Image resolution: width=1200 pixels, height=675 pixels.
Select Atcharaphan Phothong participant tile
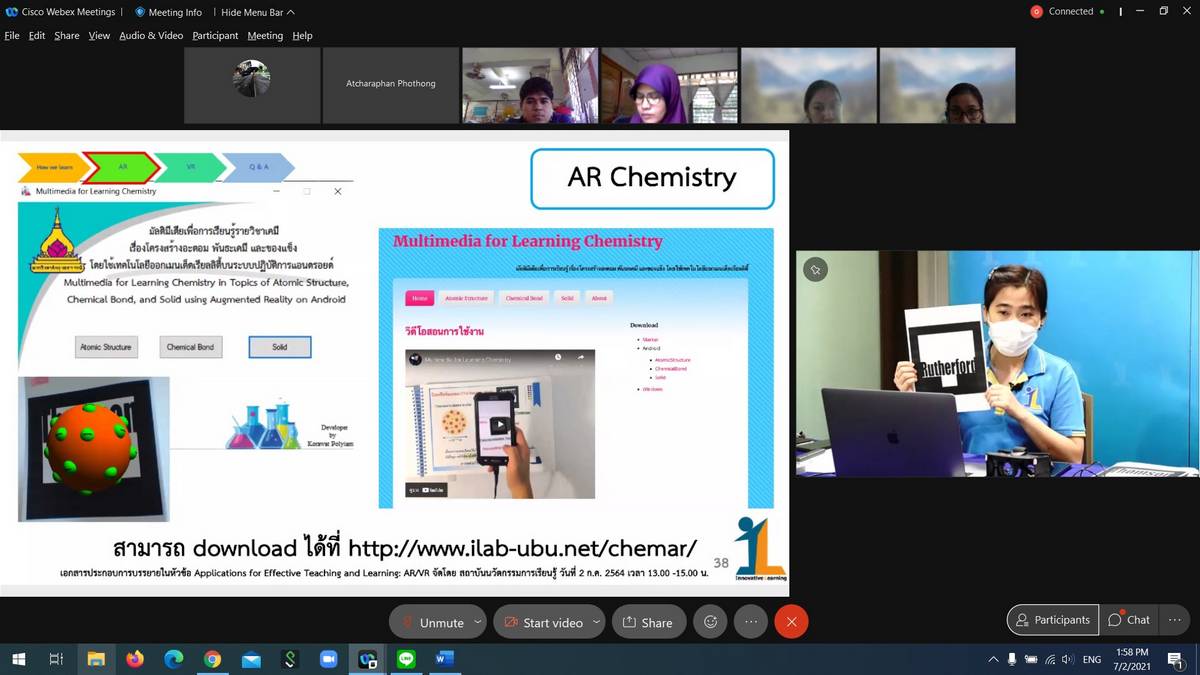[x=390, y=84]
